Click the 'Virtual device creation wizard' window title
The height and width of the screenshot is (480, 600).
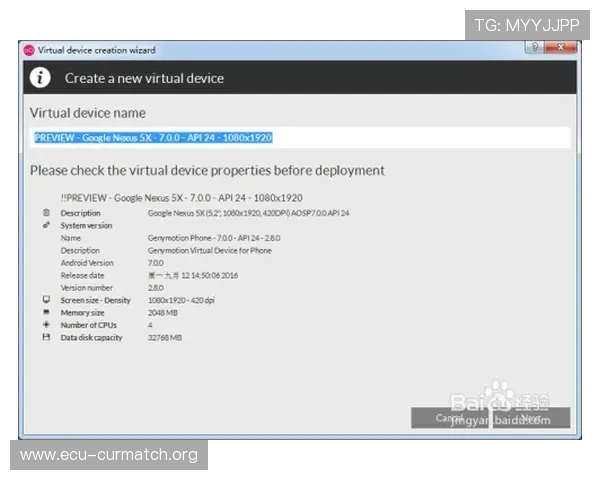96,50
